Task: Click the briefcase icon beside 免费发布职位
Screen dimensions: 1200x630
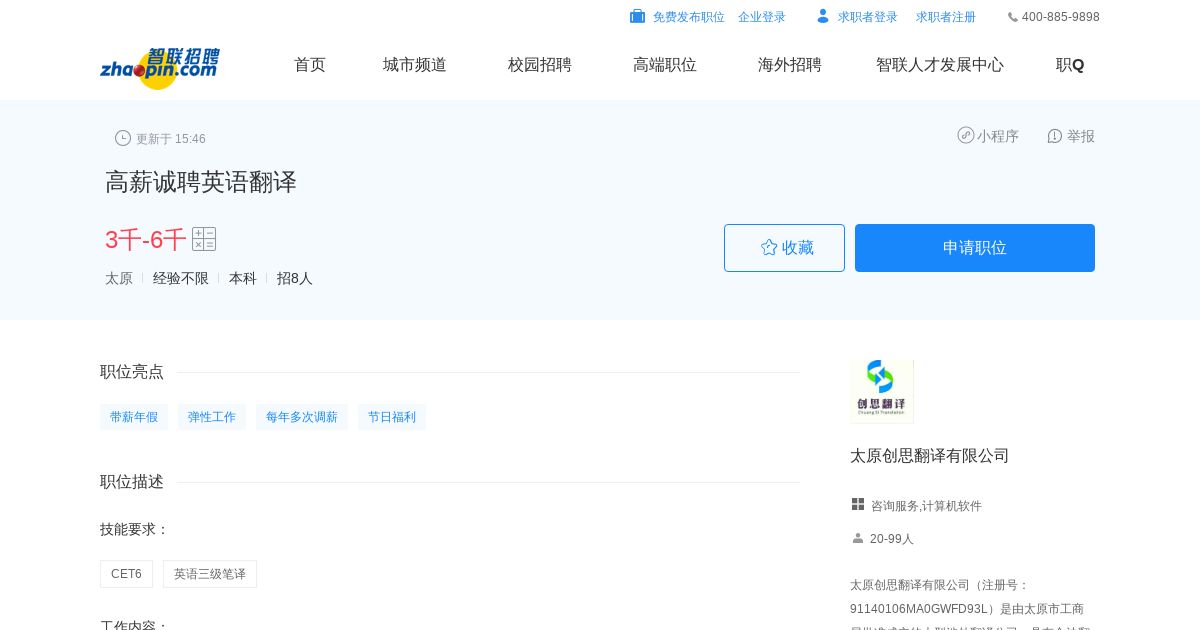Action: tap(637, 16)
